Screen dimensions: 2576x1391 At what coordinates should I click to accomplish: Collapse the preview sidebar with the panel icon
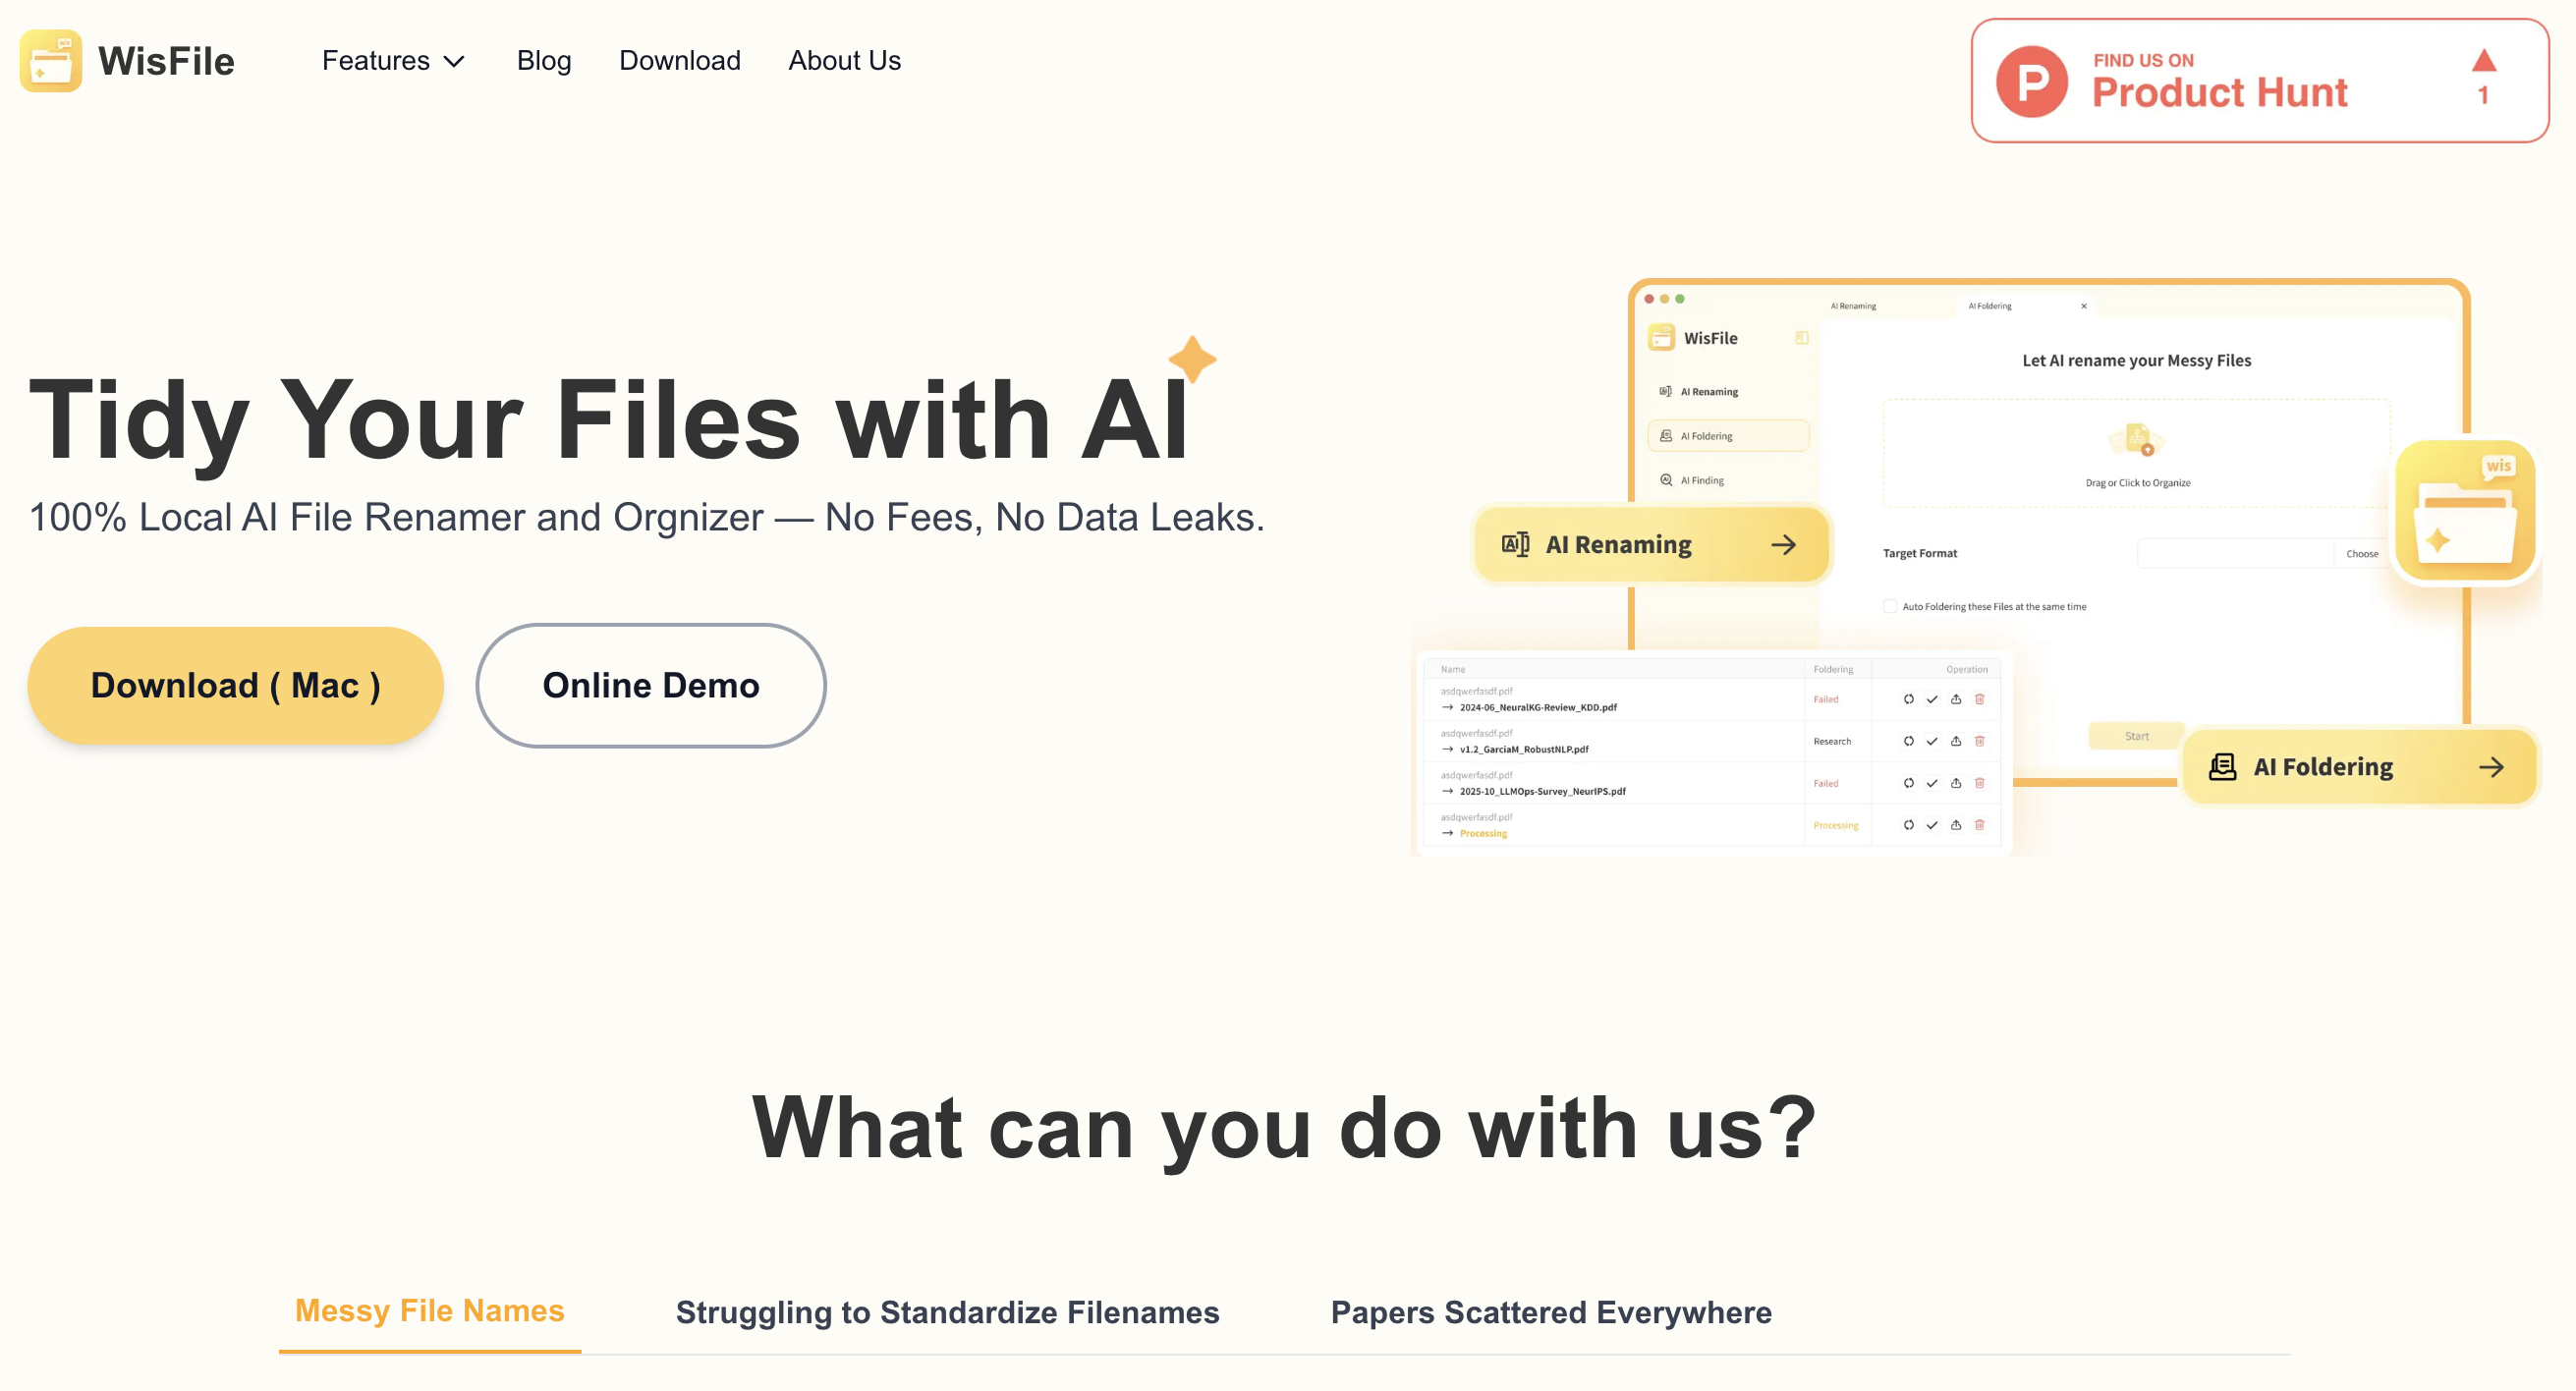(x=1802, y=338)
